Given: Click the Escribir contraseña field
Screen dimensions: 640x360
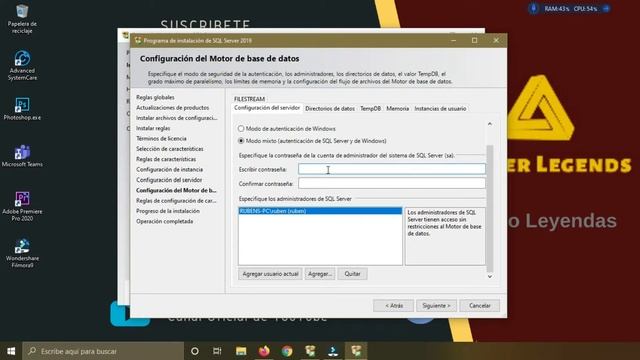Looking at the screenshot, I should pyautogui.click(x=392, y=169).
